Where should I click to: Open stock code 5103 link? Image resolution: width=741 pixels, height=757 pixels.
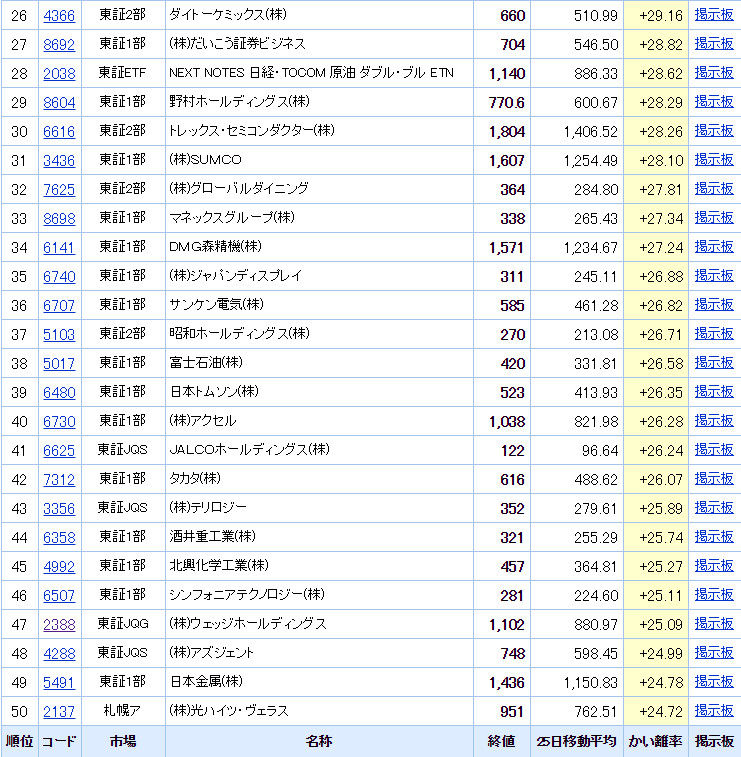point(59,335)
